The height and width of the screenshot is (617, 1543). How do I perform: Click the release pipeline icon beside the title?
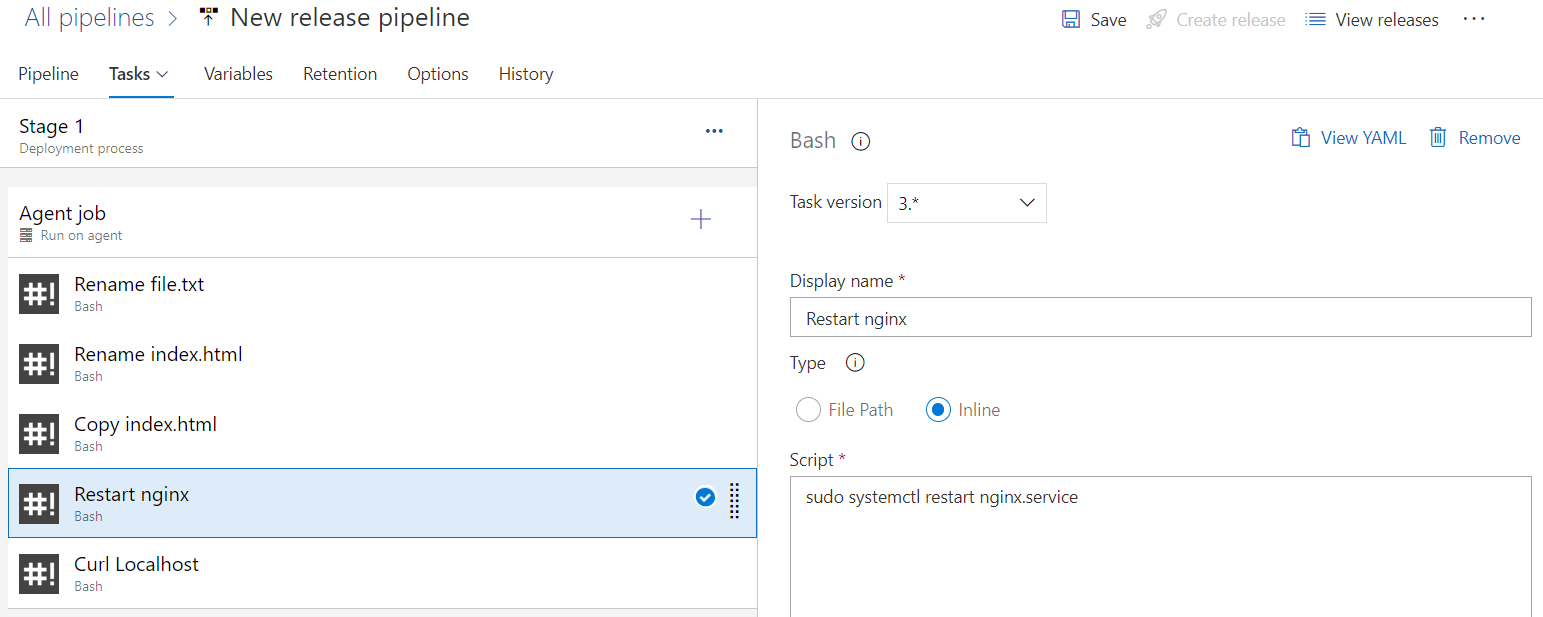(x=208, y=17)
